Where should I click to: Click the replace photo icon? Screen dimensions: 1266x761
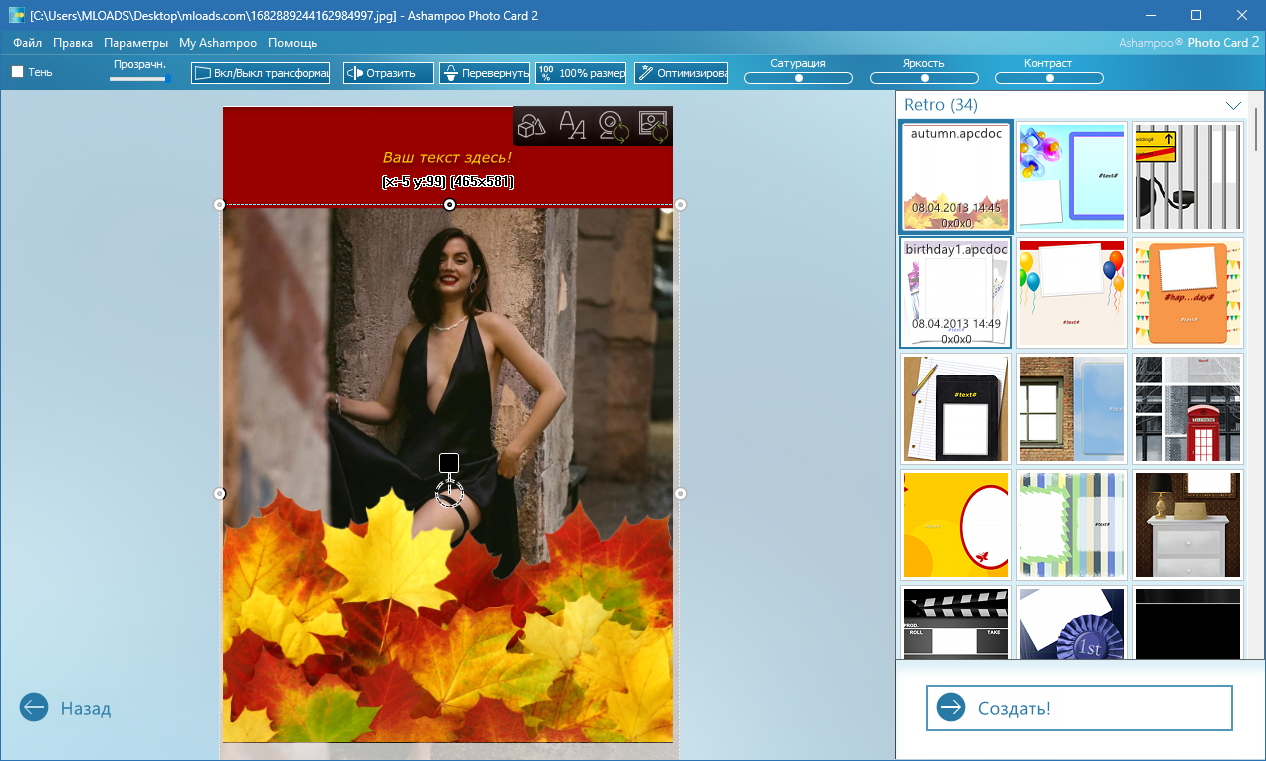click(652, 126)
